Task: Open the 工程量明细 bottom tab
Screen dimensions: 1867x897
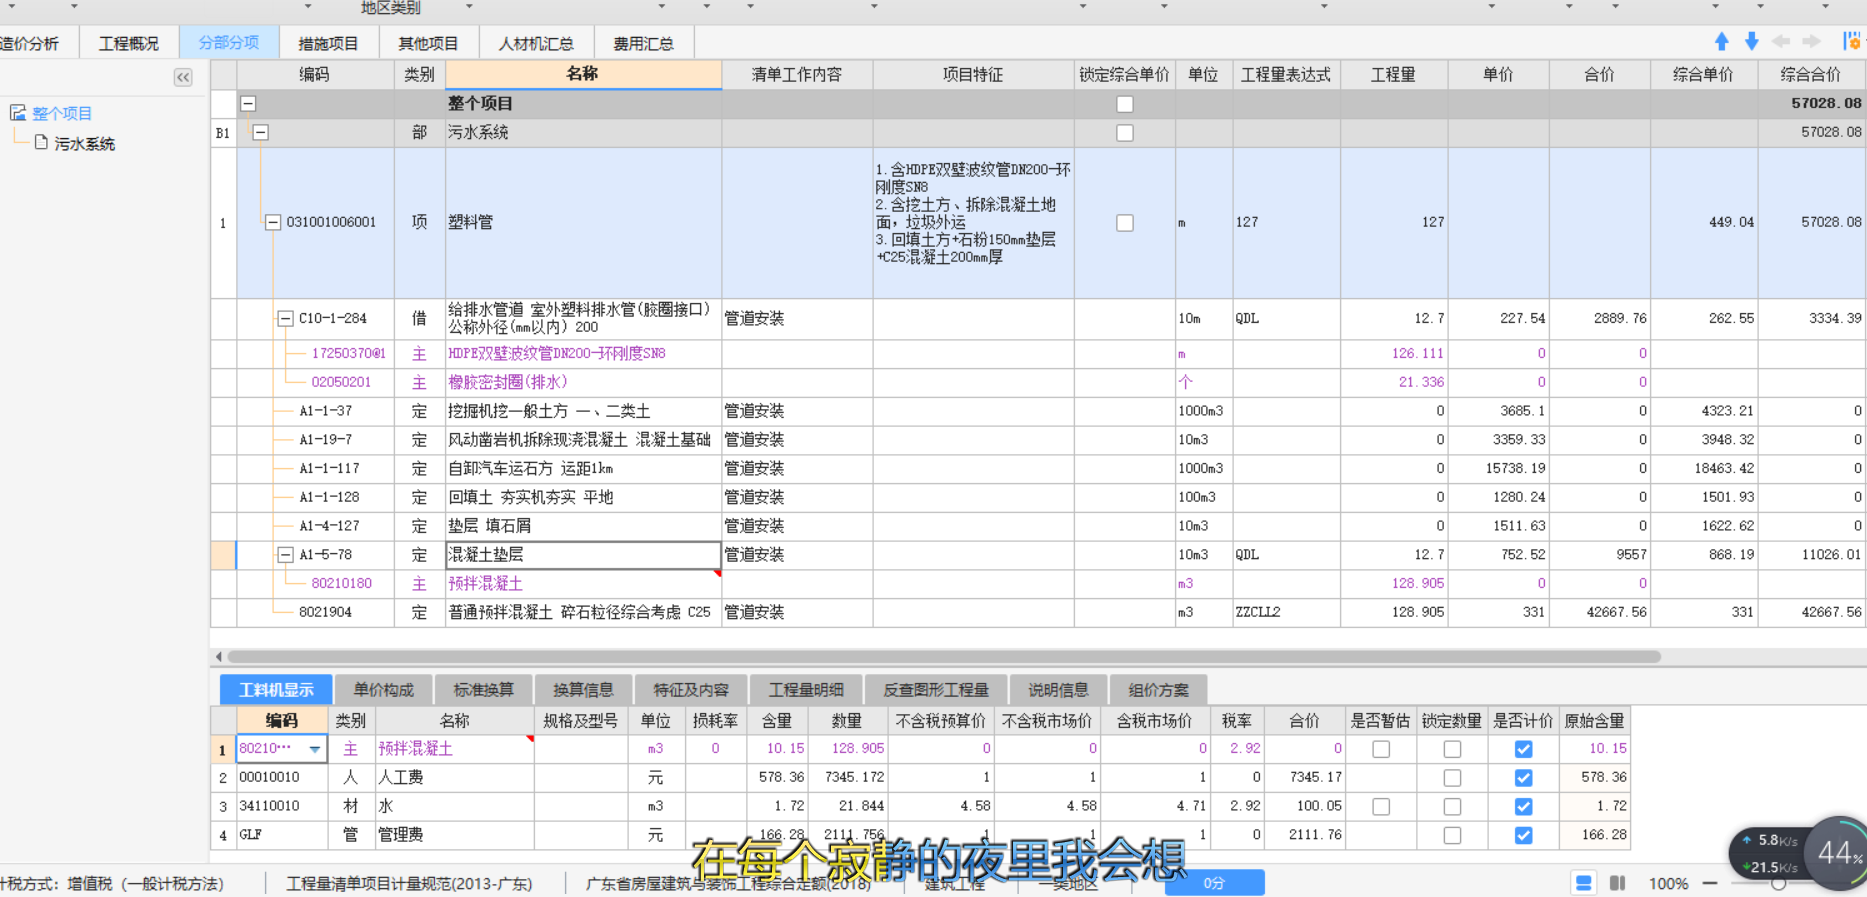Action: (x=806, y=690)
